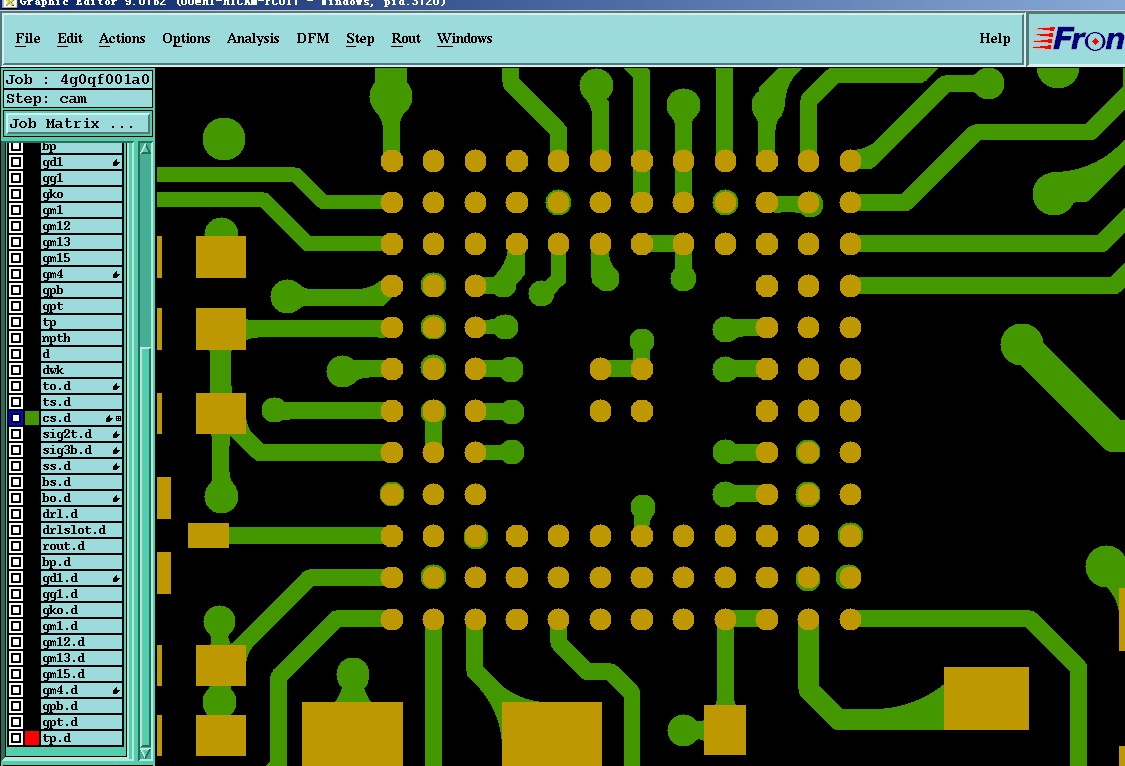Viewport: 1125px width, 766px height.
Task: Click the Step: cam field
Action: point(77,99)
